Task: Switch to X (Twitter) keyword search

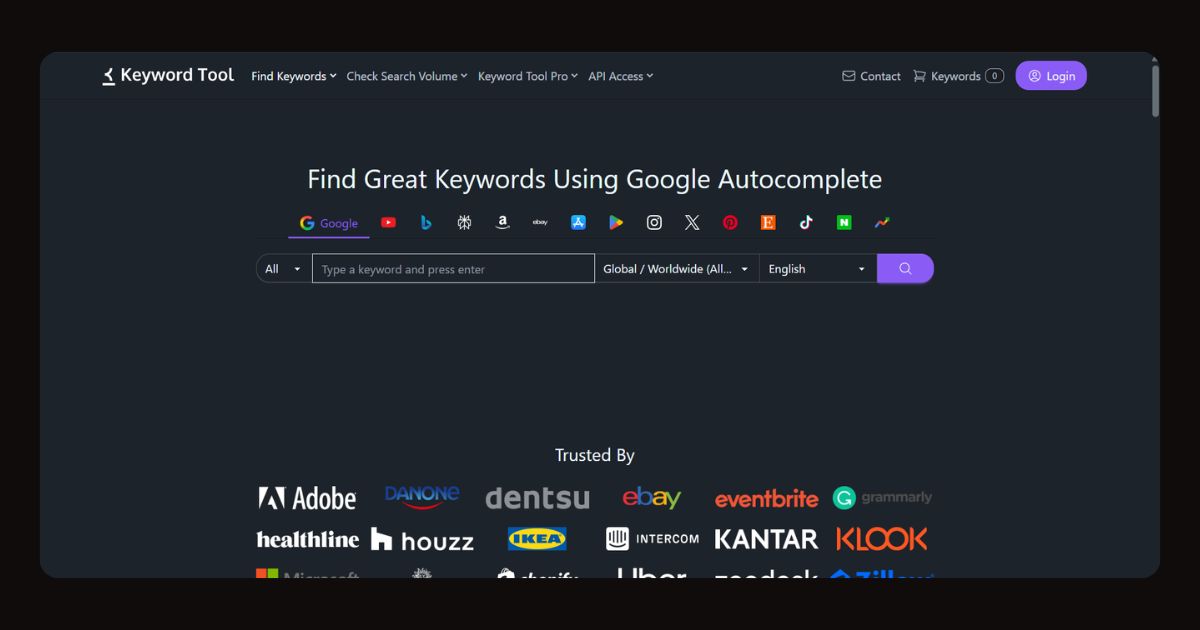Action: pyautogui.click(x=692, y=223)
